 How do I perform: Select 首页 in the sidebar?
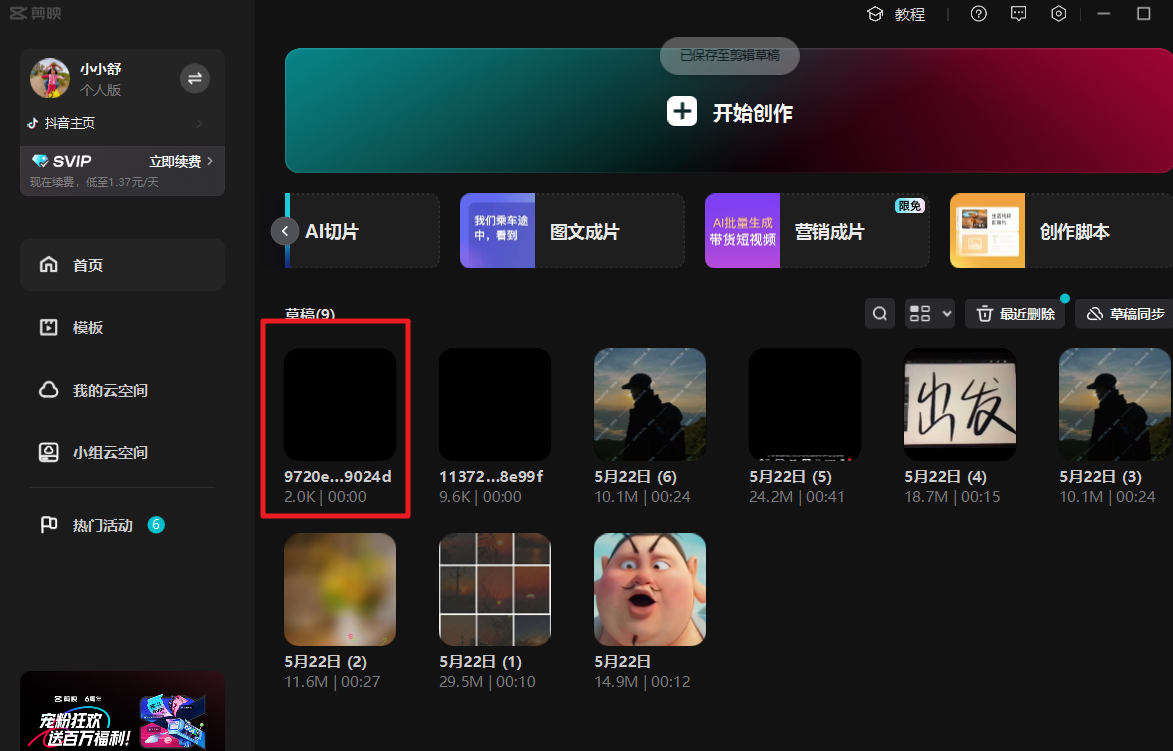[122, 265]
